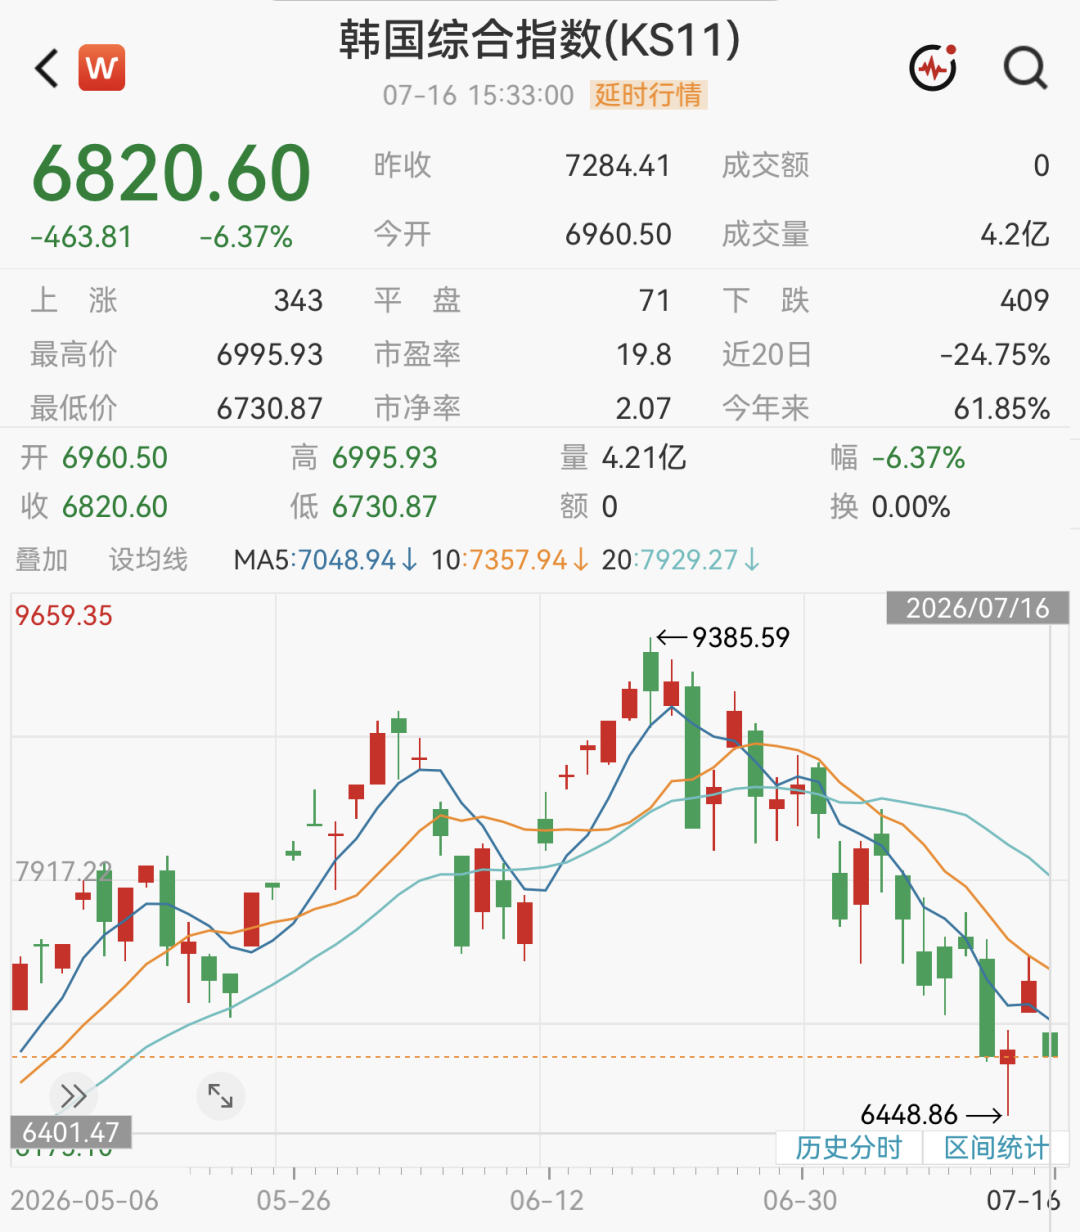Open the 设均线 moving average settings
The width and height of the screenshot is (1080, 1232).
pyautogui.click(x=148, y=560)
